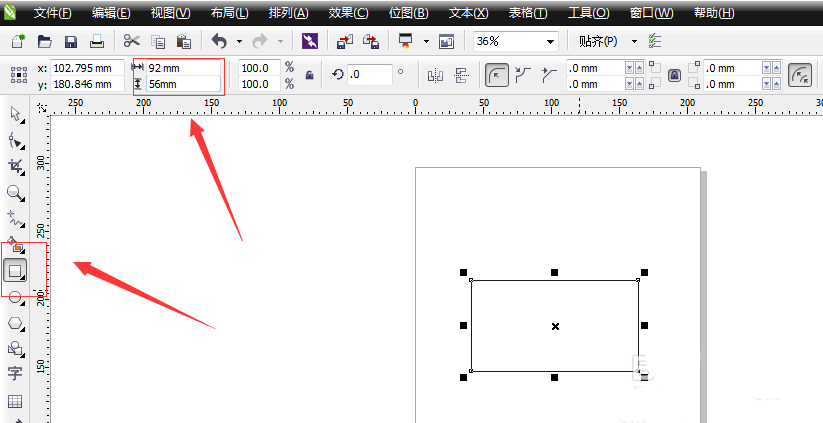Toggle the edit corners together lock
Viewport: 823px width, 423px height.
(674, 76)
